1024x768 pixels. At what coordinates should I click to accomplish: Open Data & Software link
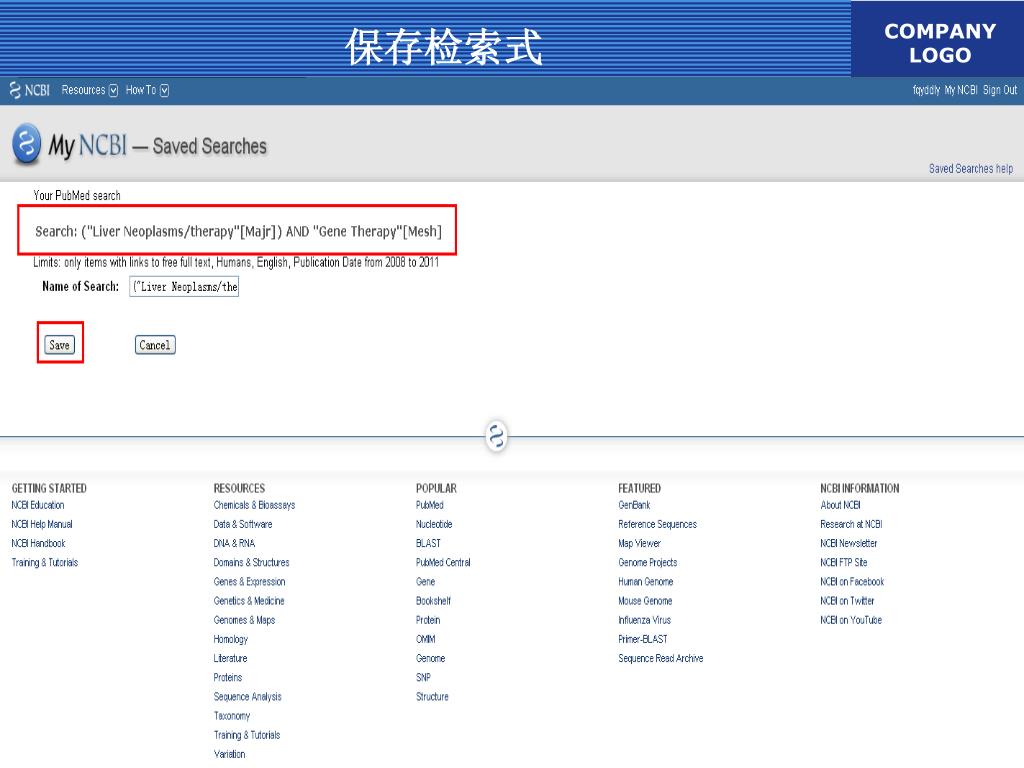[243, 524]
